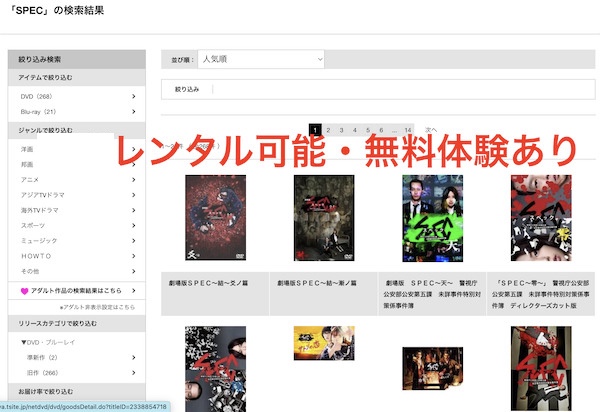
Task: Collapse ▼DVD・ブルーレイ release category
Action: coord(48,342)
